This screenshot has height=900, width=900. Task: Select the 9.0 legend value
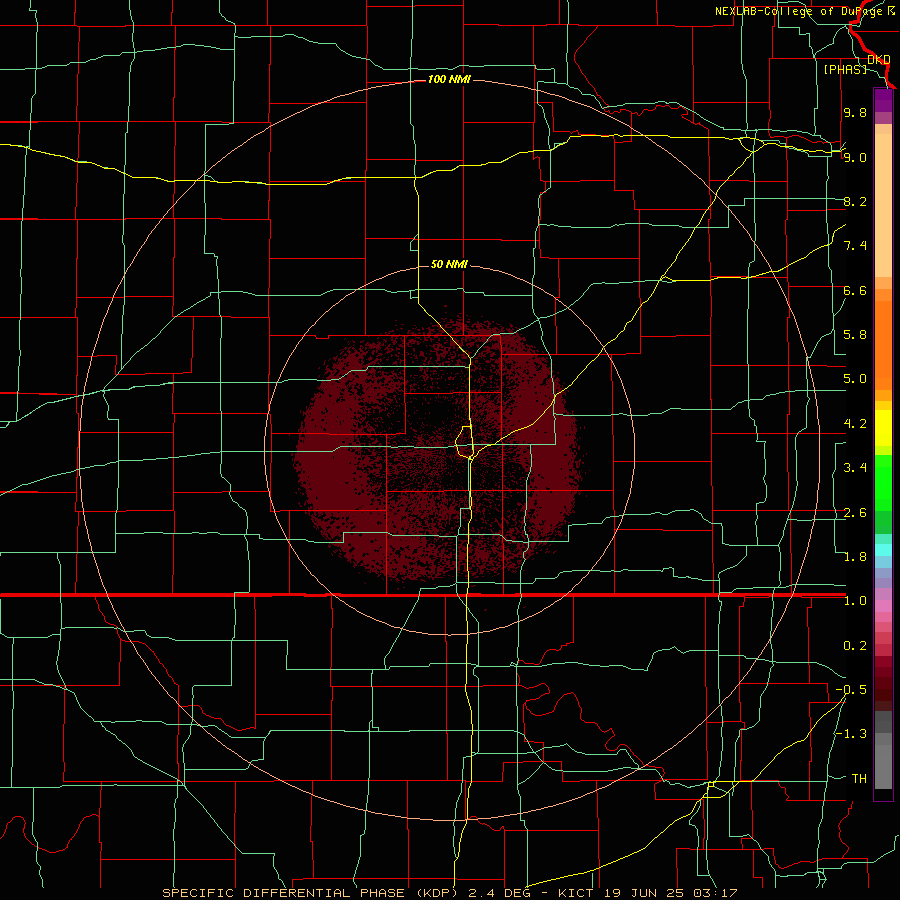(855, 157)
